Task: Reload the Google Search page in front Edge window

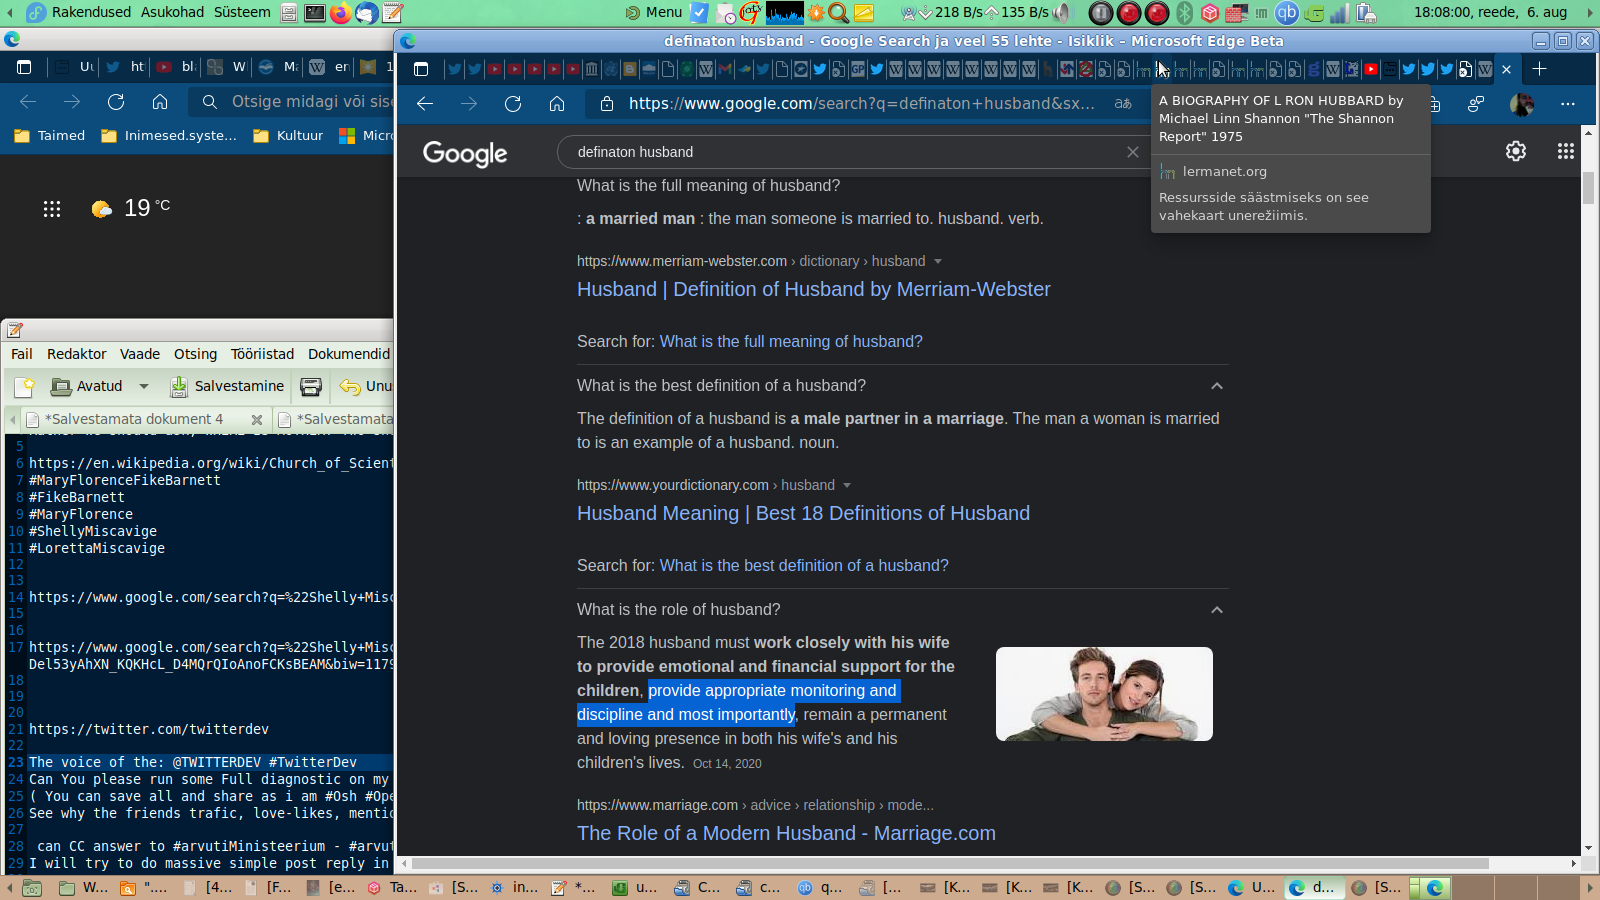Action: click(x=513, y=103)
